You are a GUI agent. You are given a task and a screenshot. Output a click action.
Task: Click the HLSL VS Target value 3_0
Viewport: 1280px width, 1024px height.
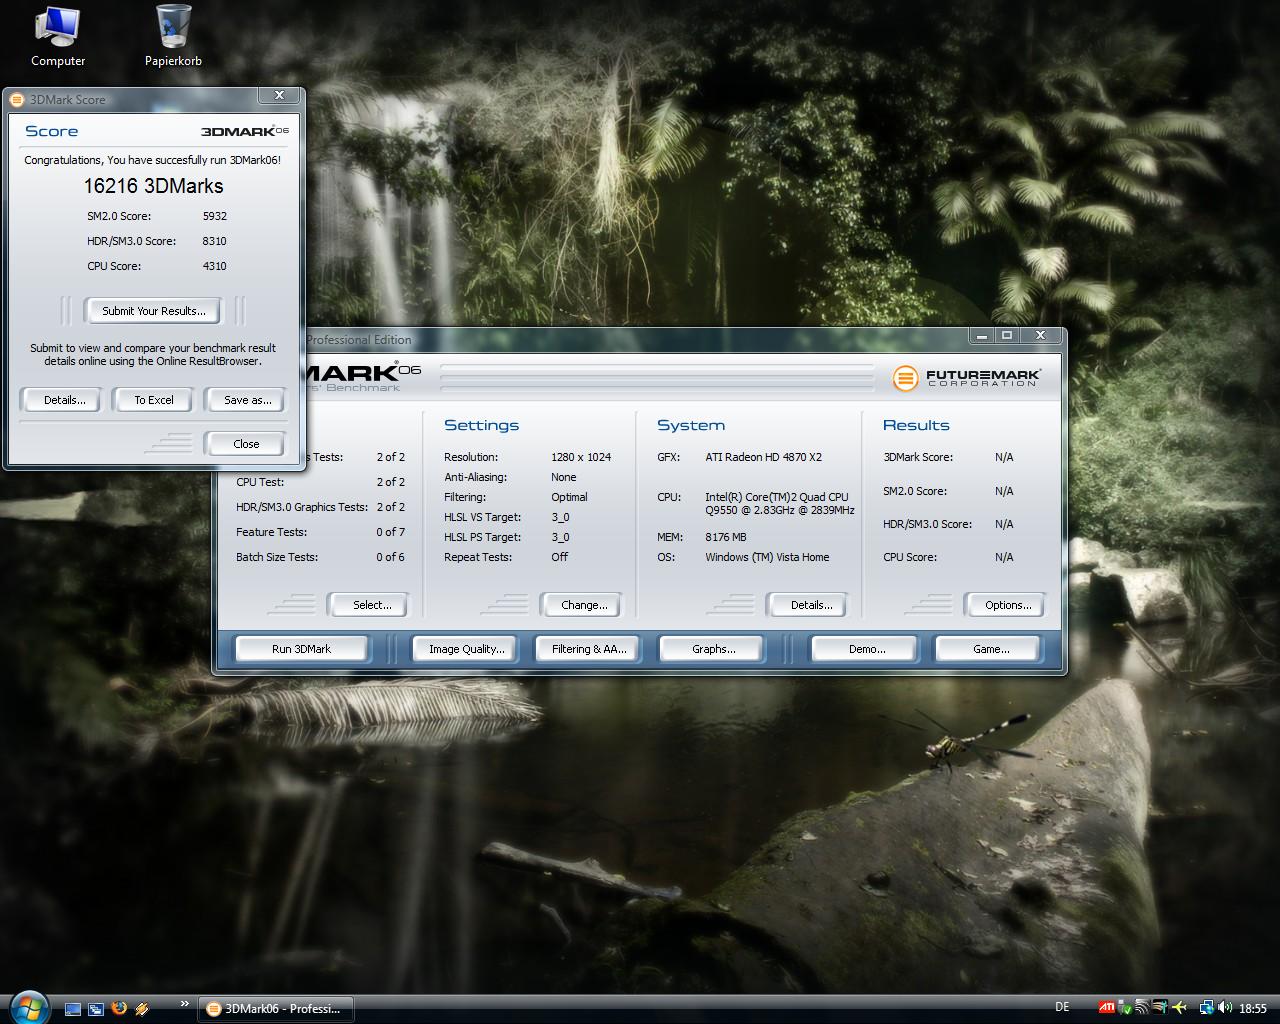(560, 517)
